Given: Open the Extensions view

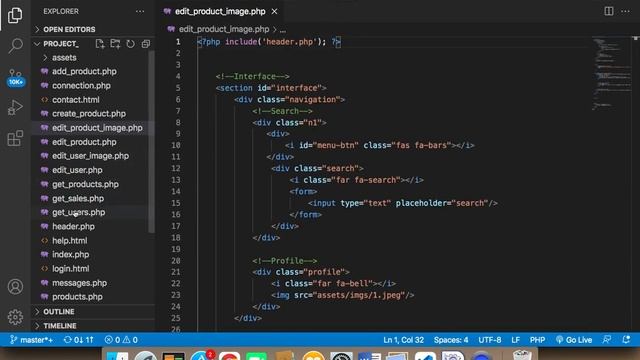Looking at the screenshot, I should coord(15,138).
